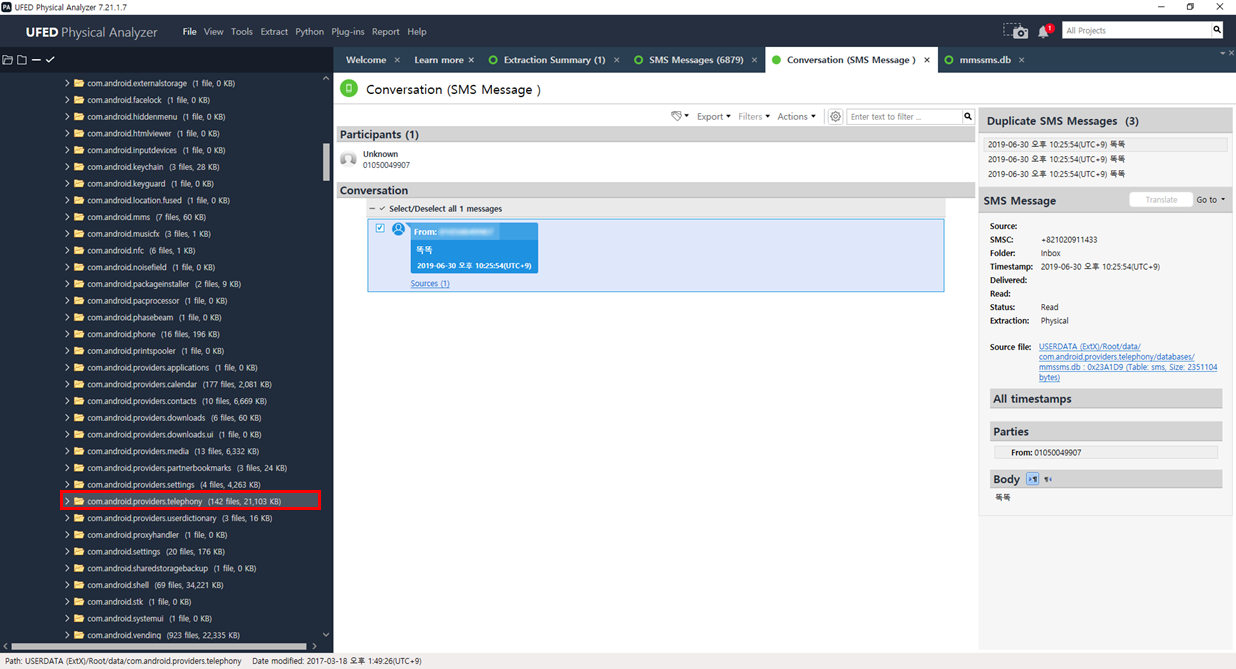Viewport: 1236px width, 669px height.
Task: Open the Extract menu
Action: (x=274, y=32)
